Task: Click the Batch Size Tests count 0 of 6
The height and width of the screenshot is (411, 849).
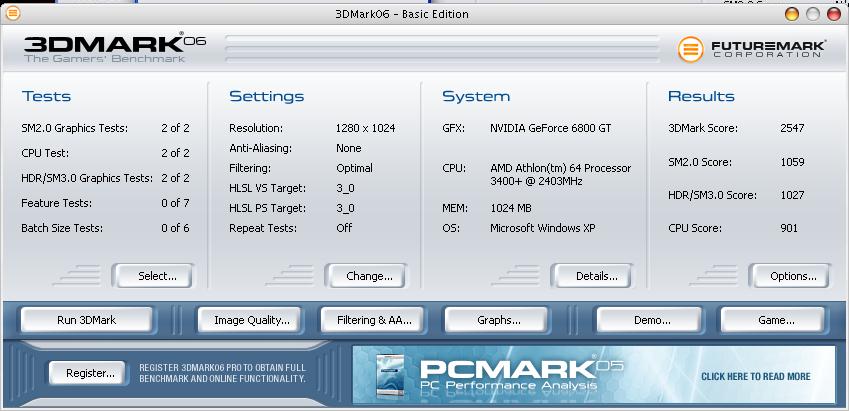Action: [x=175, y=228]
